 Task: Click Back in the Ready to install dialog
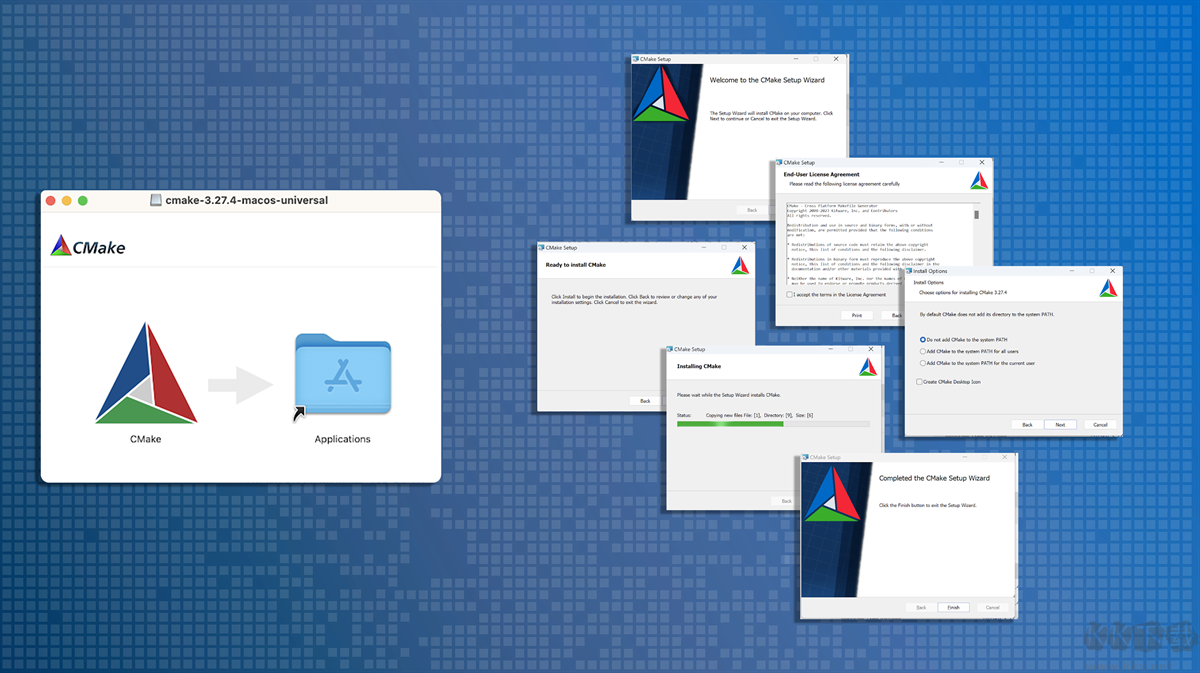645,400
